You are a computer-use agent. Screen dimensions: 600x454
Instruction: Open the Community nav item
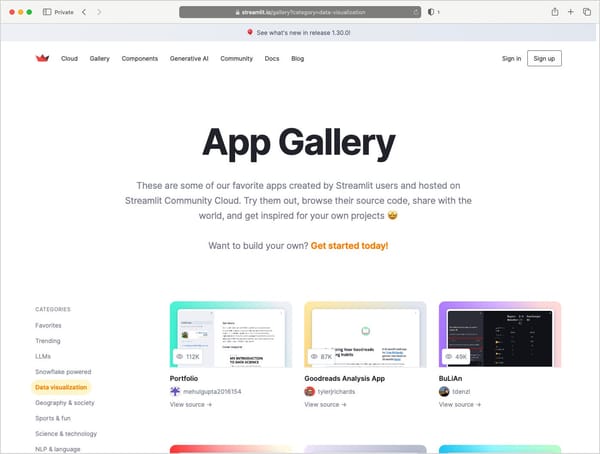point(236,59)
